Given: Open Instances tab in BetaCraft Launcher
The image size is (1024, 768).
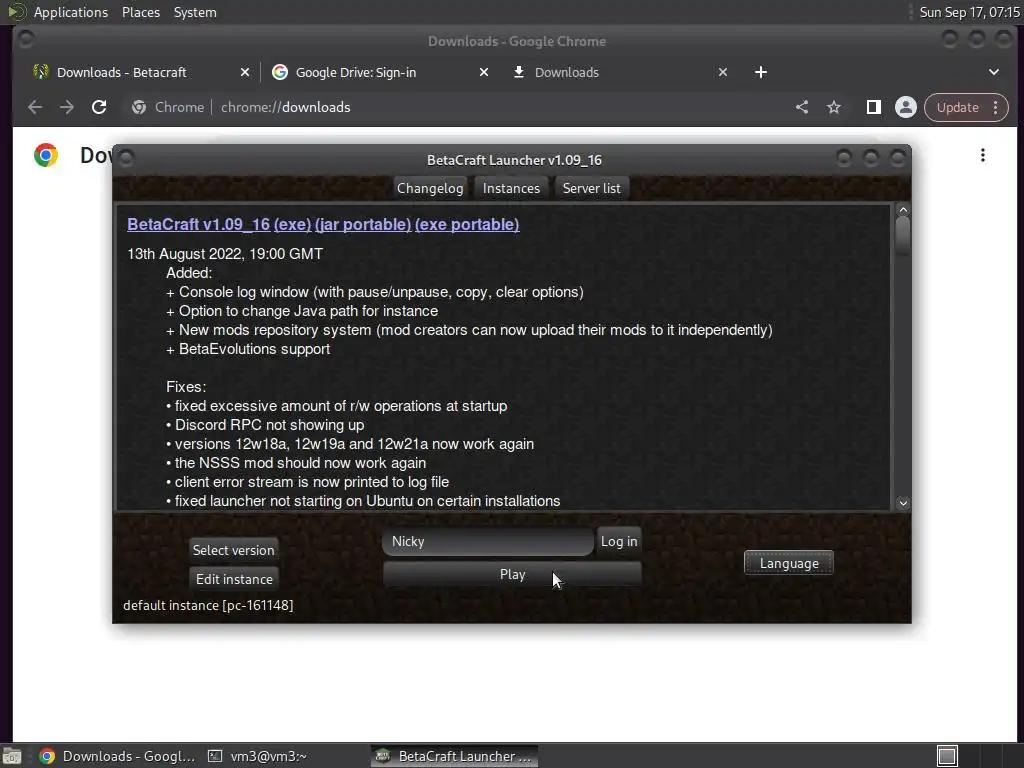Looking at the screenshot, I should (511, 188).
